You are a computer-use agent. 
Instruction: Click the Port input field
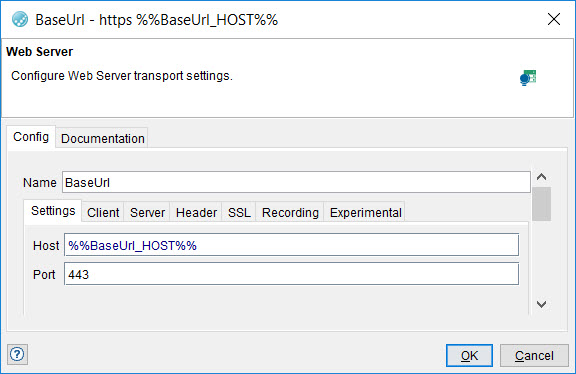tap(291, 274)
